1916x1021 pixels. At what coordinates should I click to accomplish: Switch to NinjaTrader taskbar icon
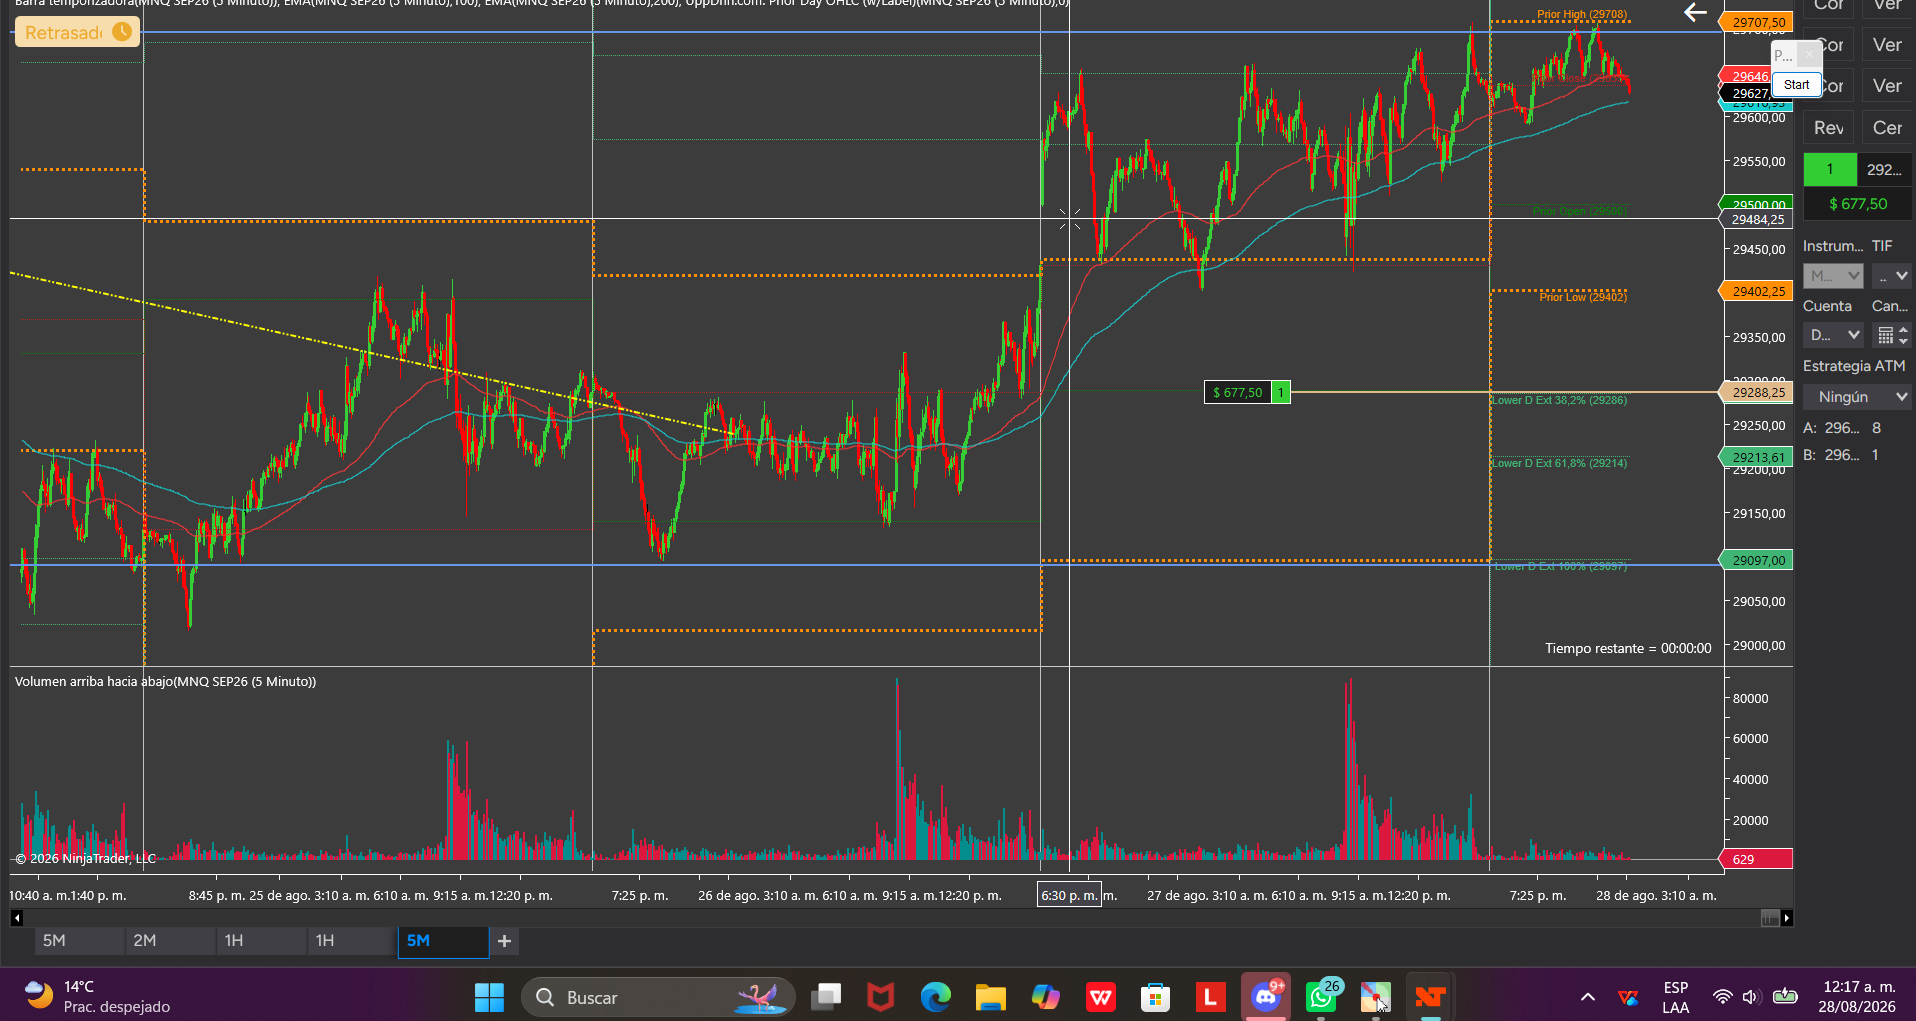(1431, 997)
